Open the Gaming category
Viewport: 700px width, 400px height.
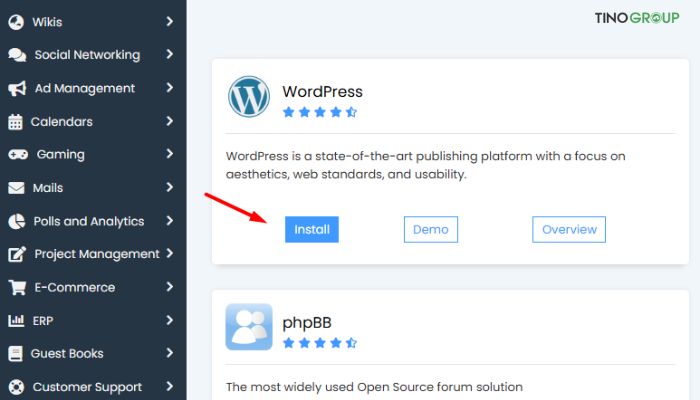(x=60, y=155)
